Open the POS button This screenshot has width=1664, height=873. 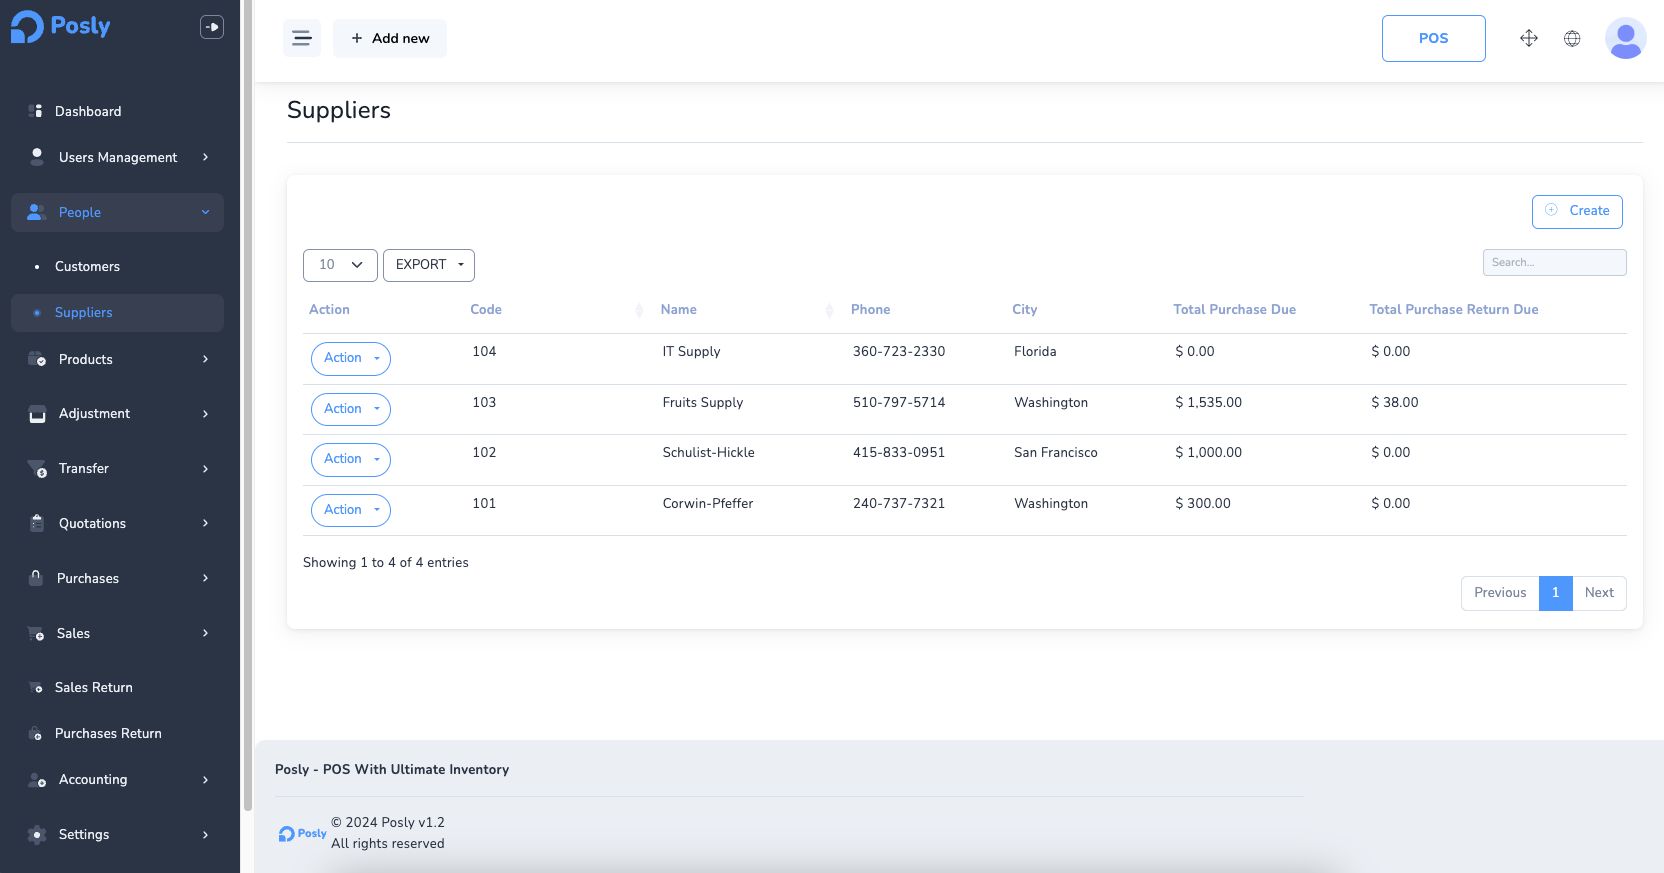1433,39
